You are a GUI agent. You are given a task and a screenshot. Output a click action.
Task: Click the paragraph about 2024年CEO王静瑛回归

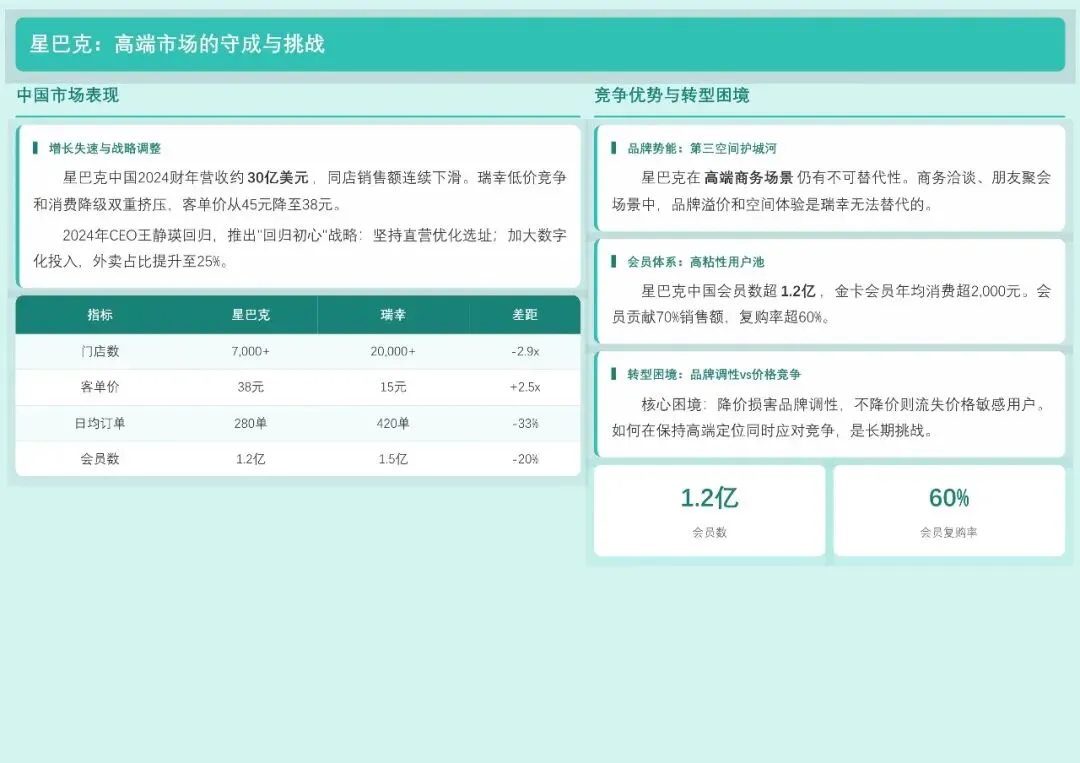tap(300, 248)
